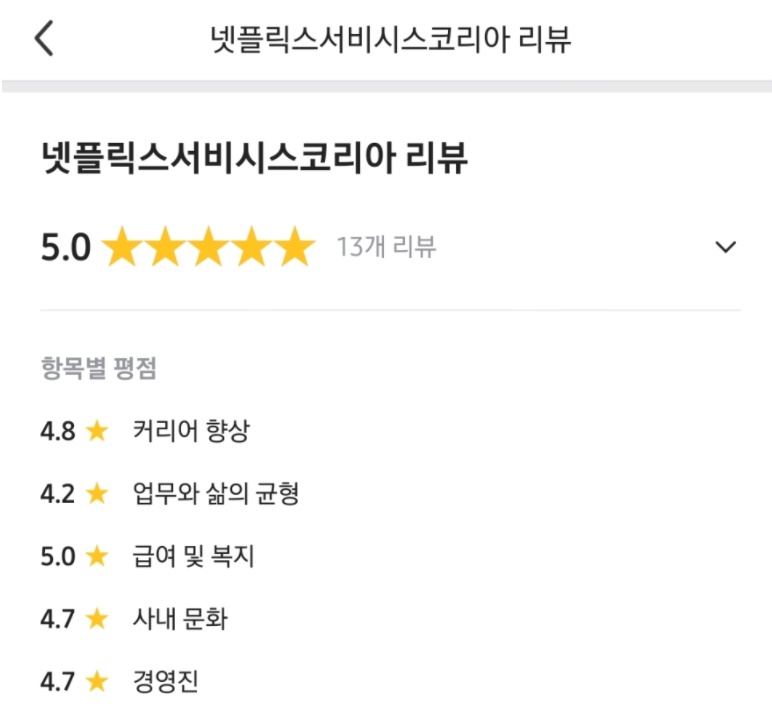The height and width of the screenshot is (726, 772).
Task: Tap the 항목별 평점 subheading
Action: click(98, 369)
